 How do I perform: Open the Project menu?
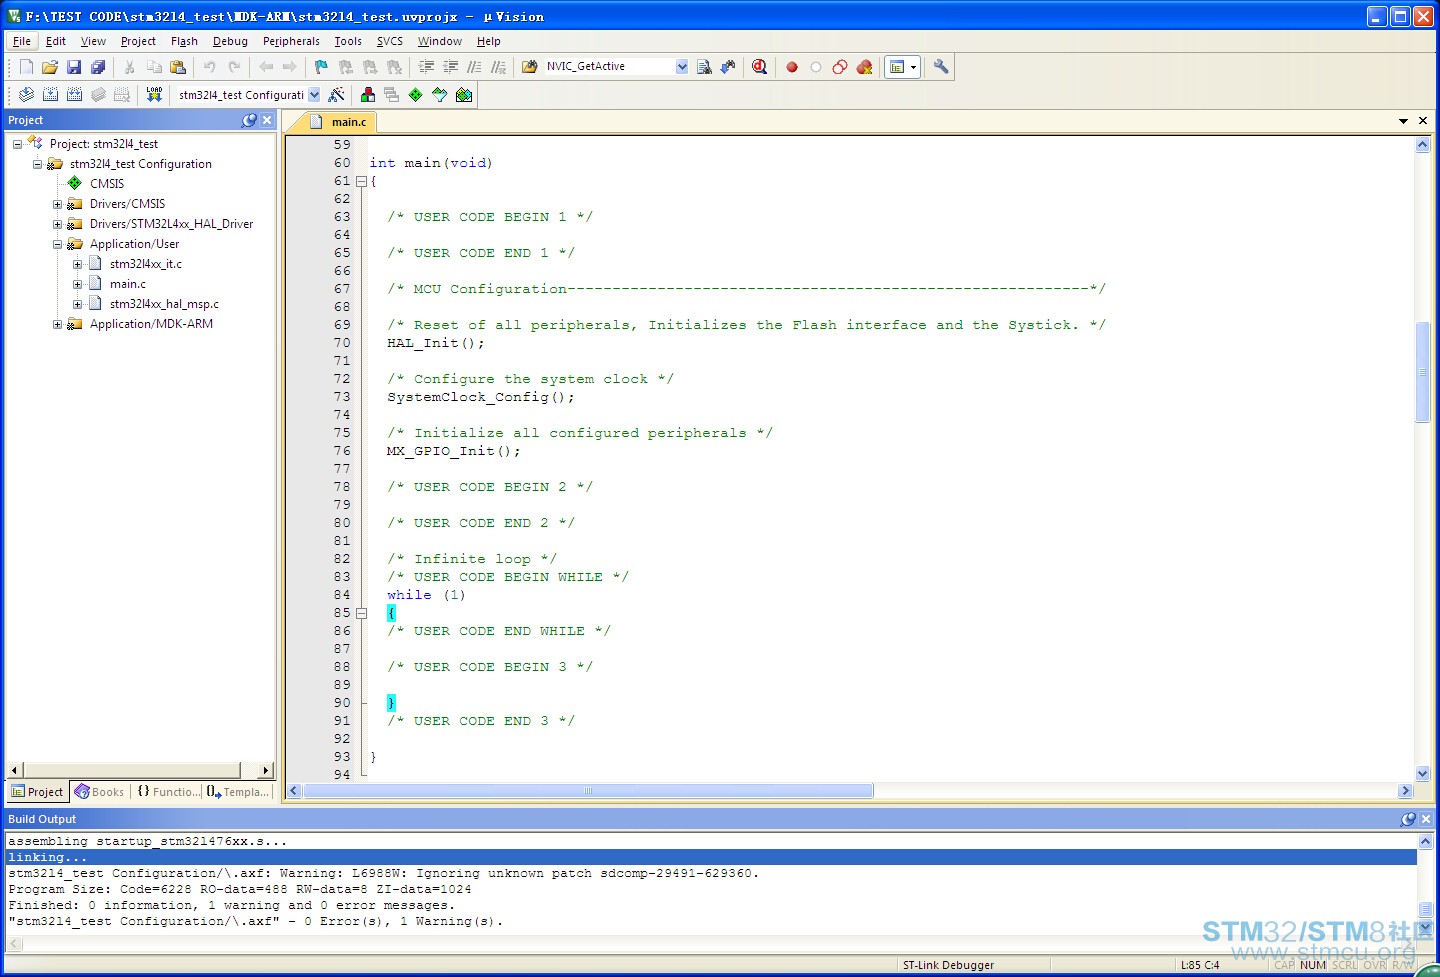(138, 41)
